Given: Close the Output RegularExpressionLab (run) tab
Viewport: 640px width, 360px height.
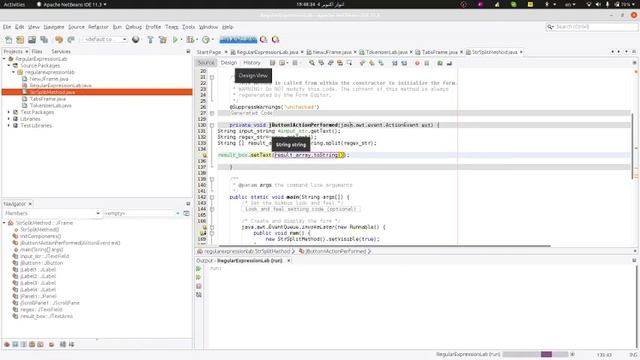Looking at the screenshot, I should [x=289, y=260].
